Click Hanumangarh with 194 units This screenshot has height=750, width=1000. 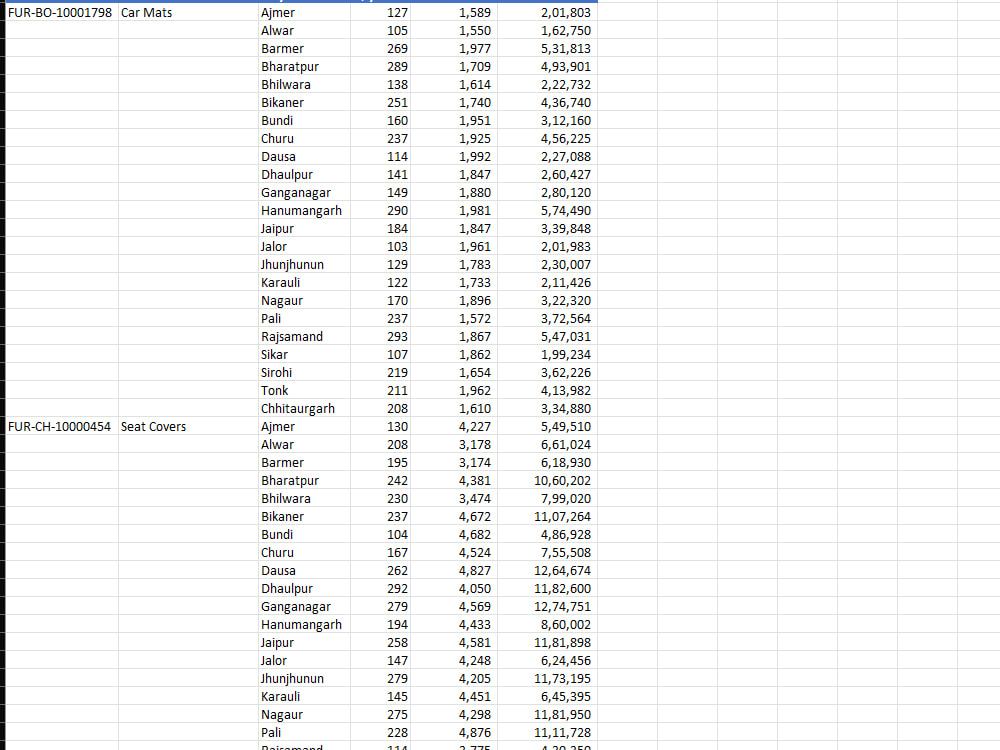tap(304, 625)
